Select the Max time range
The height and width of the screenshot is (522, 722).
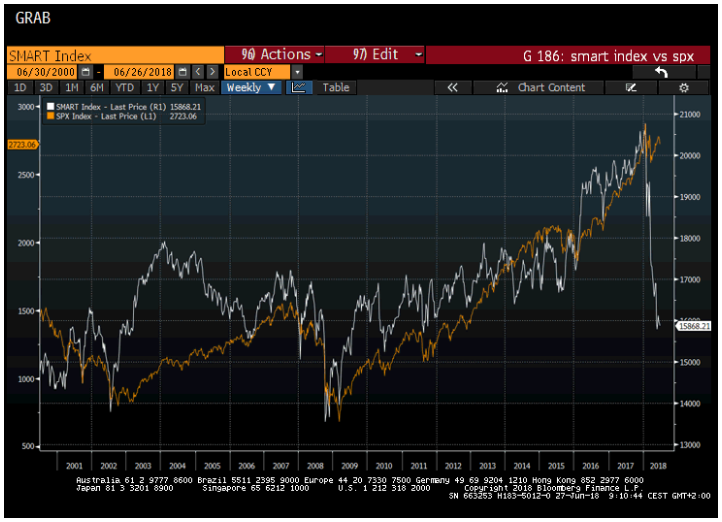pyautogui.click(x=204, y=87)
